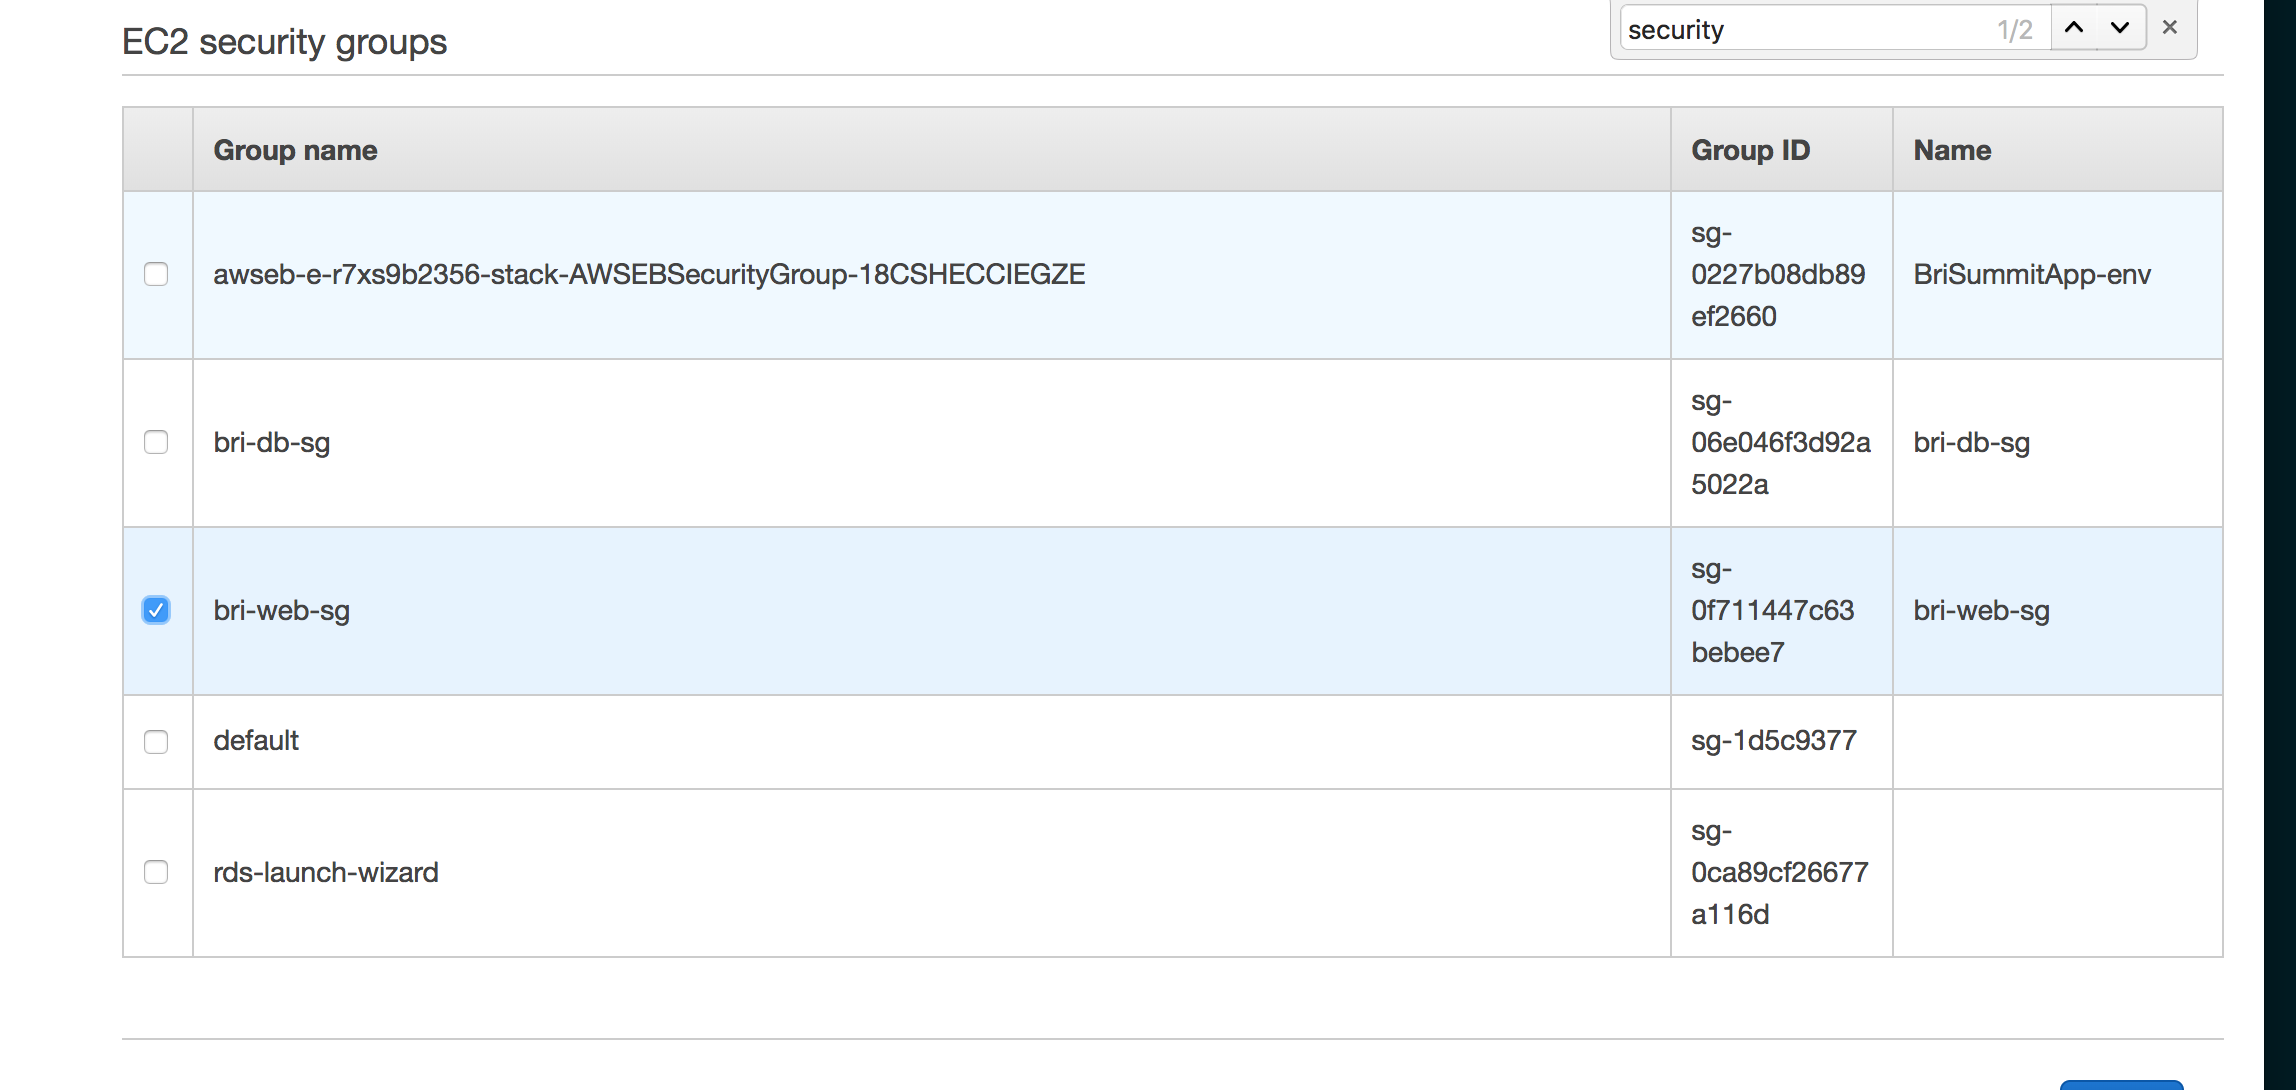Select the rds-launch-wizard checkbox
Screen dimensions: 2296x1090
(156, 872)
